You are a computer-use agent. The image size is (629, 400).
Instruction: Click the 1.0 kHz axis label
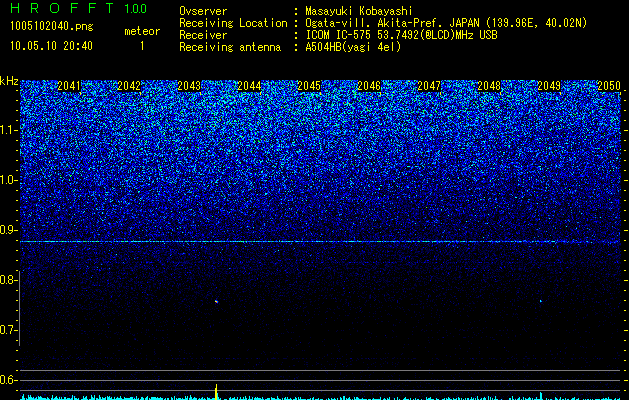point(8,180)
